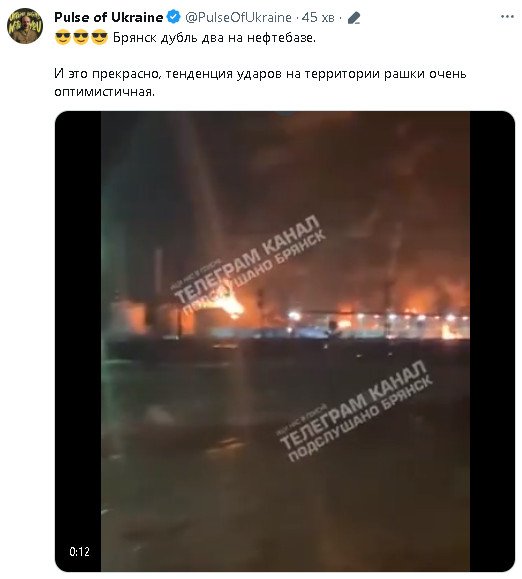Click the 0:12 video duration label
Screen dimensions: 522x579
pos(79,552)
